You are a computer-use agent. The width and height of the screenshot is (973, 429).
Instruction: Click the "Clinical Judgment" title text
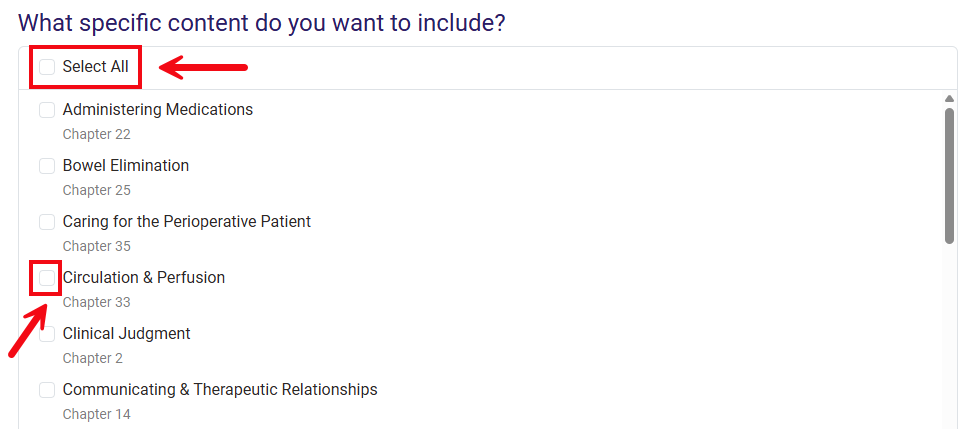pyautogui.click(x=126, y=334)
